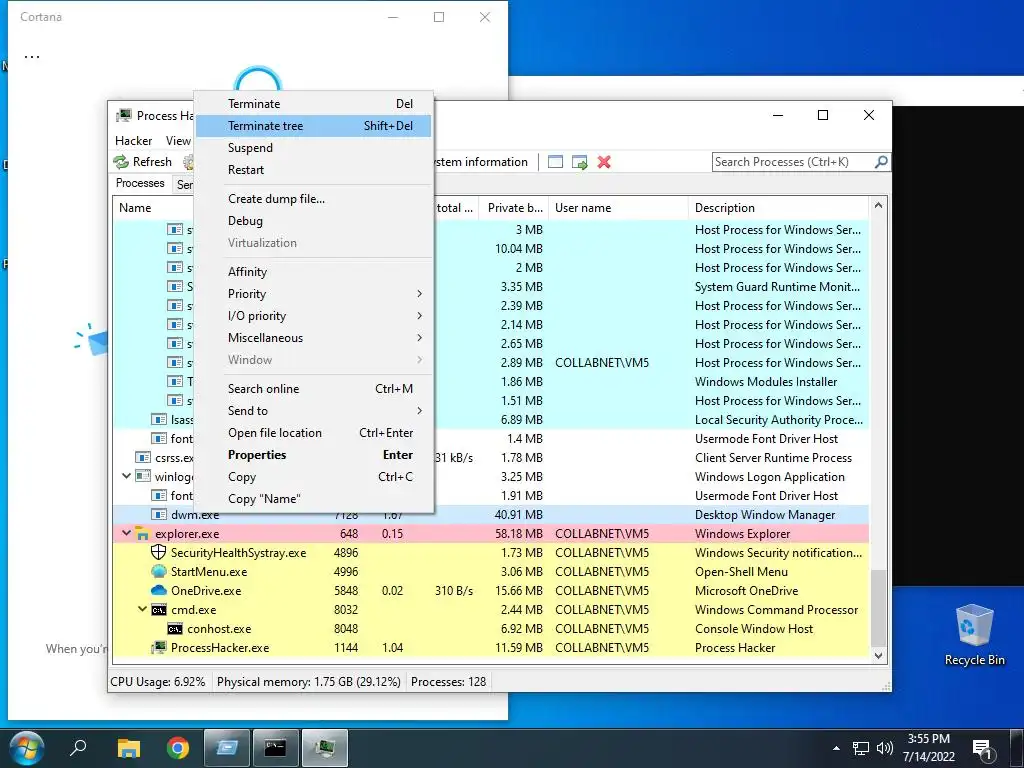Select Suspend in the context menu
This screenshot has height=768, width=1024.
click(313, 148)
